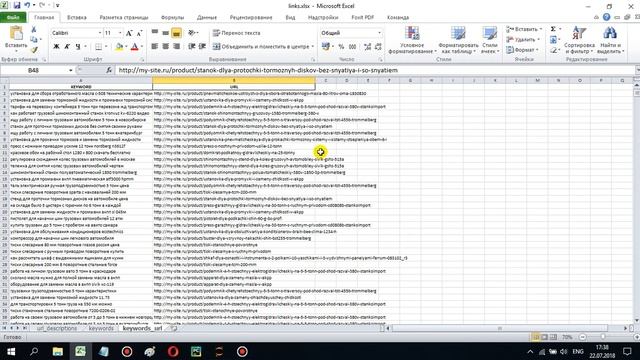The width and height of the screenshot is (640, 360).
Task: Click the Decrease font size icon
Action: coord(139,33)
